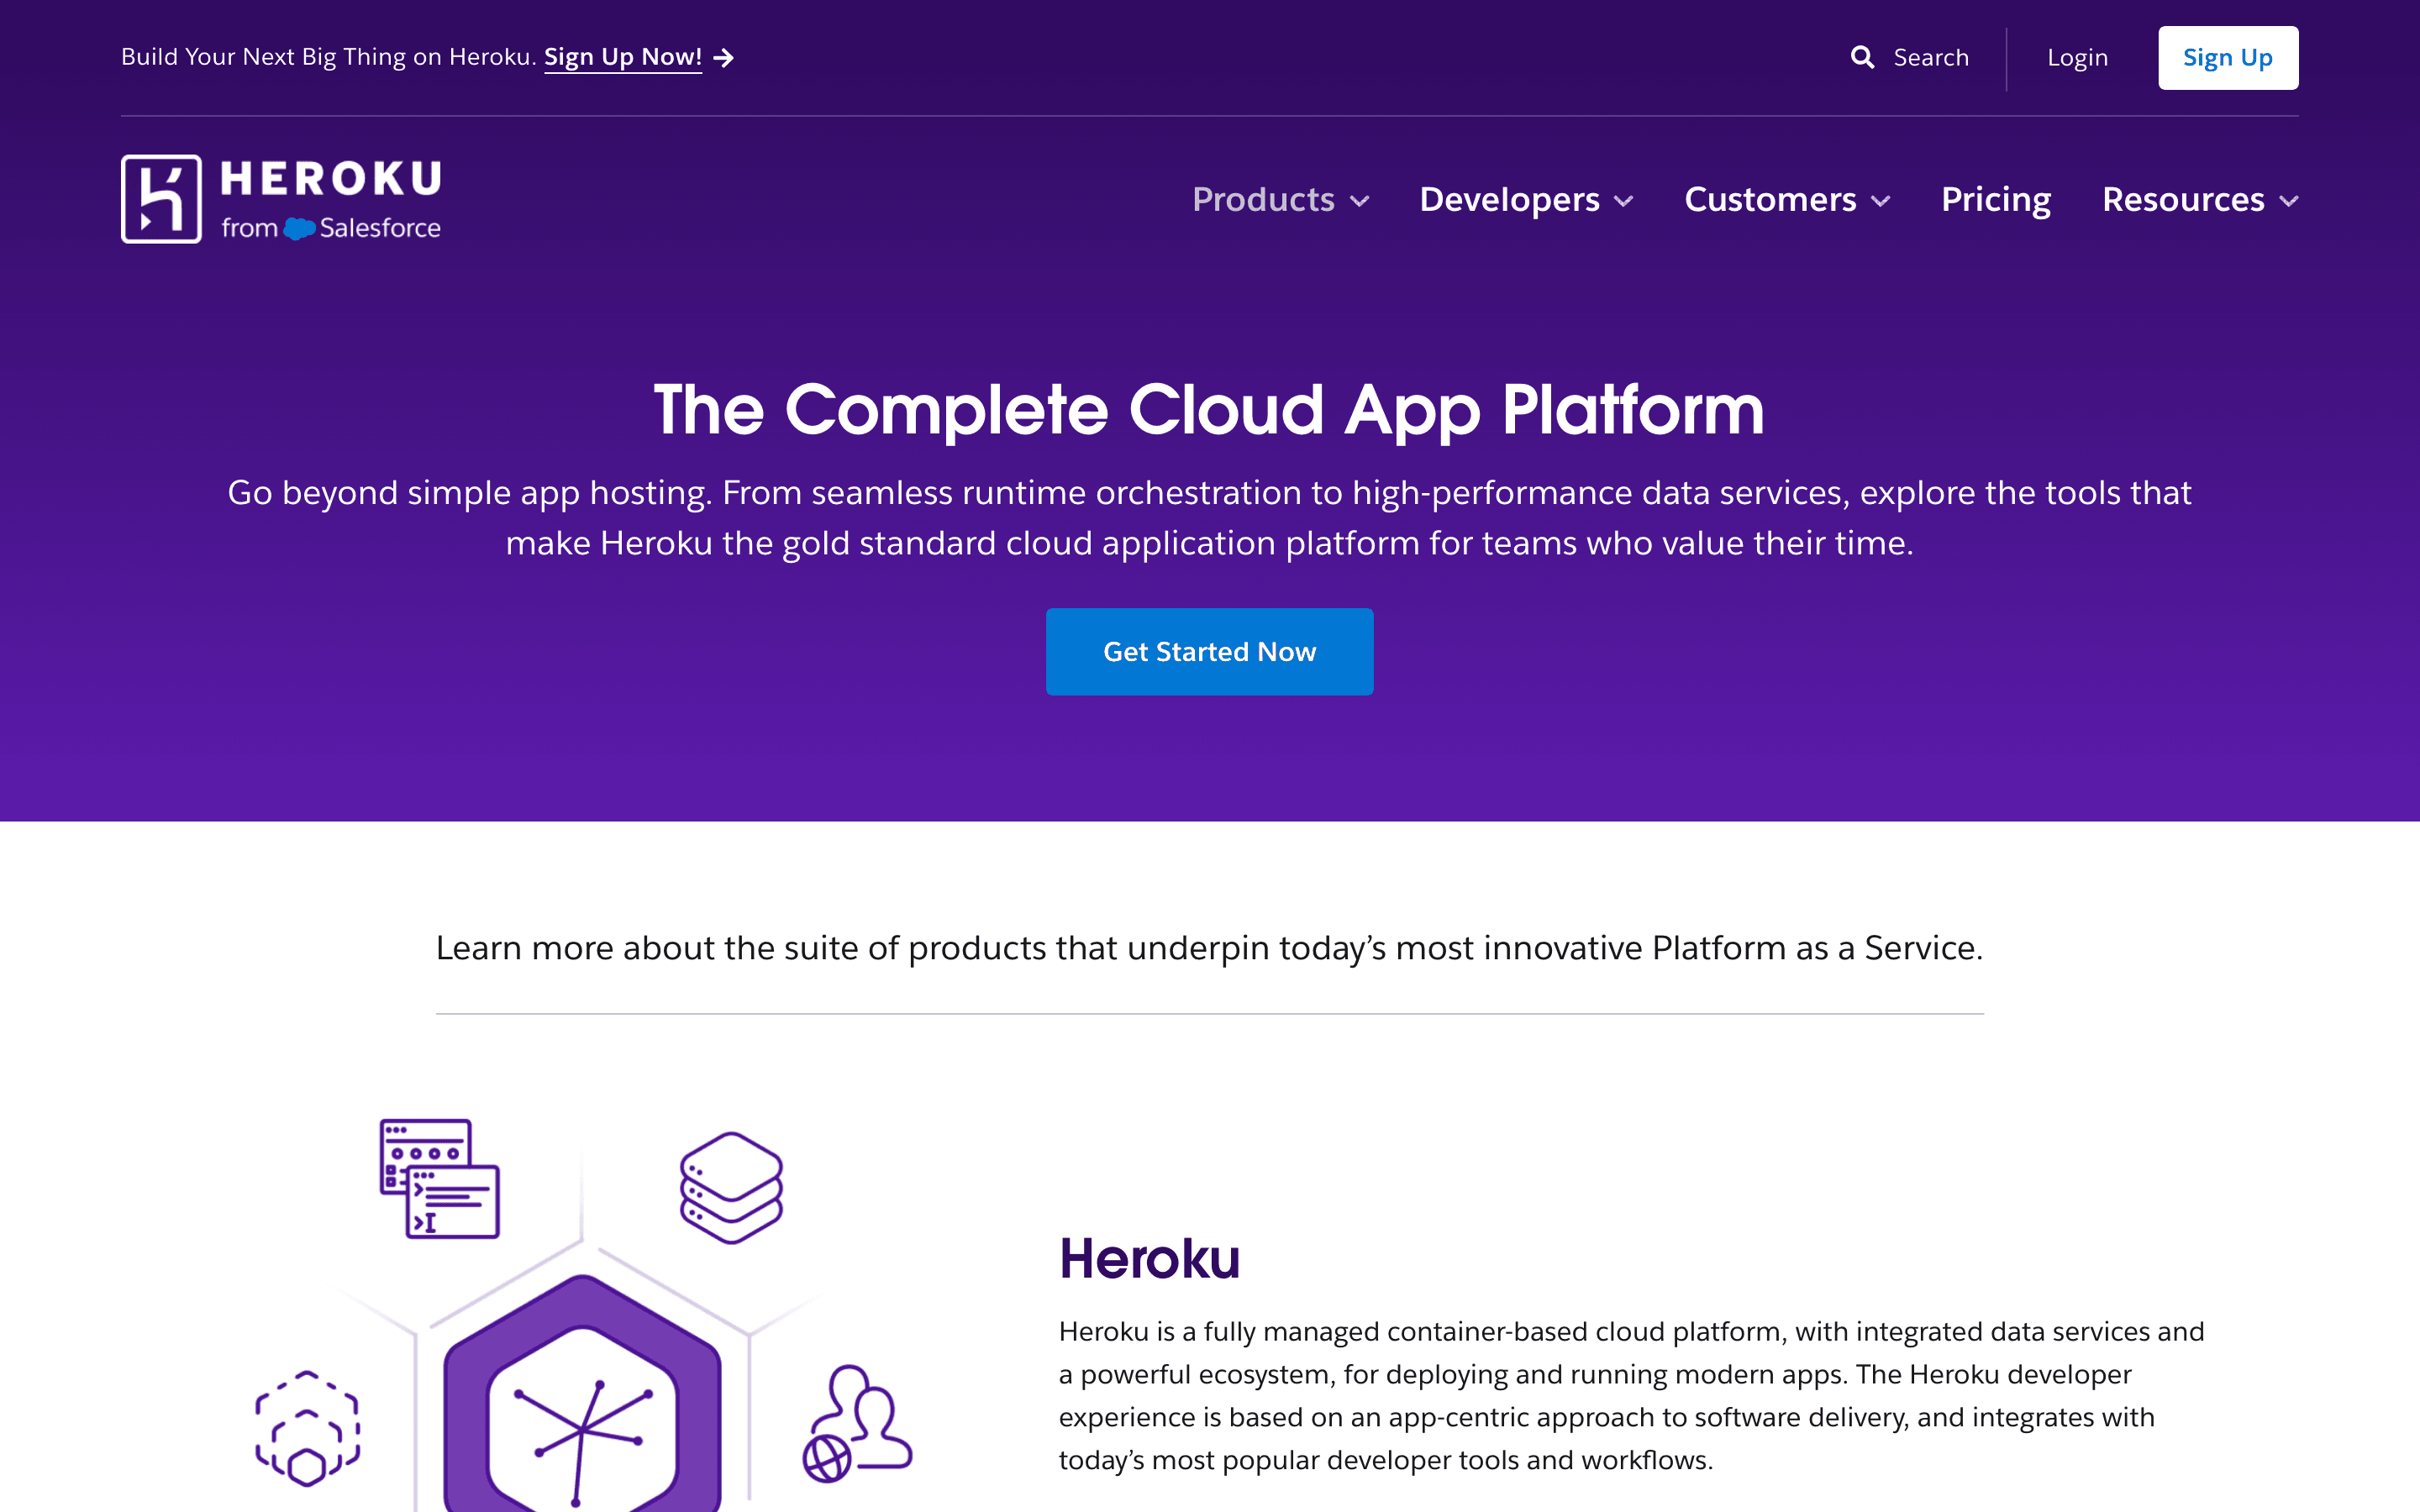Go to the Pricing page
This screenshot has height=1512, width=2420.
(1996, 199)
